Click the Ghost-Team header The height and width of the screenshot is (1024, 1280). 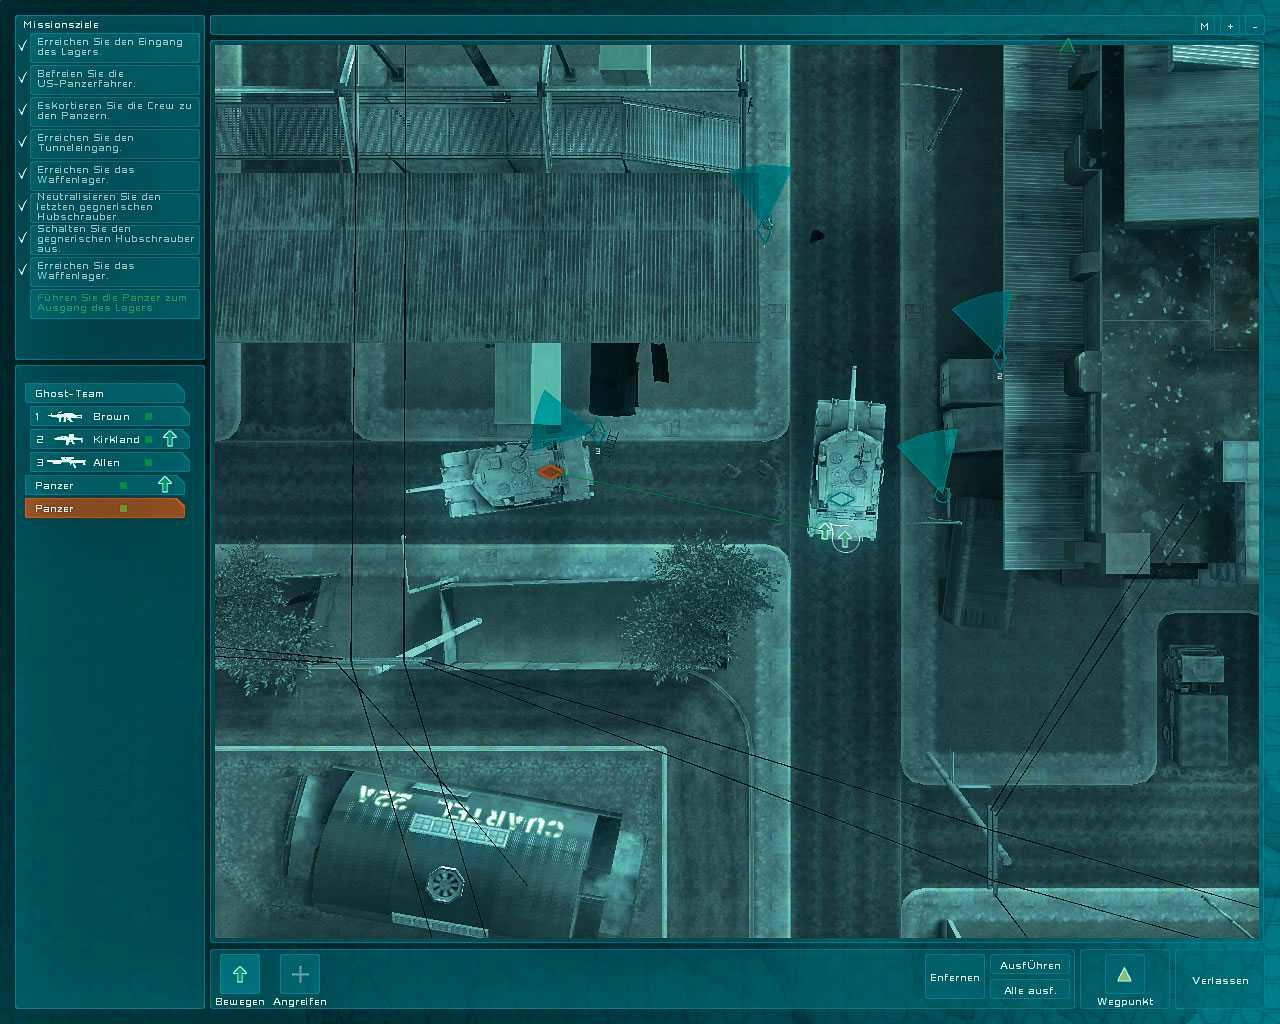105,393
